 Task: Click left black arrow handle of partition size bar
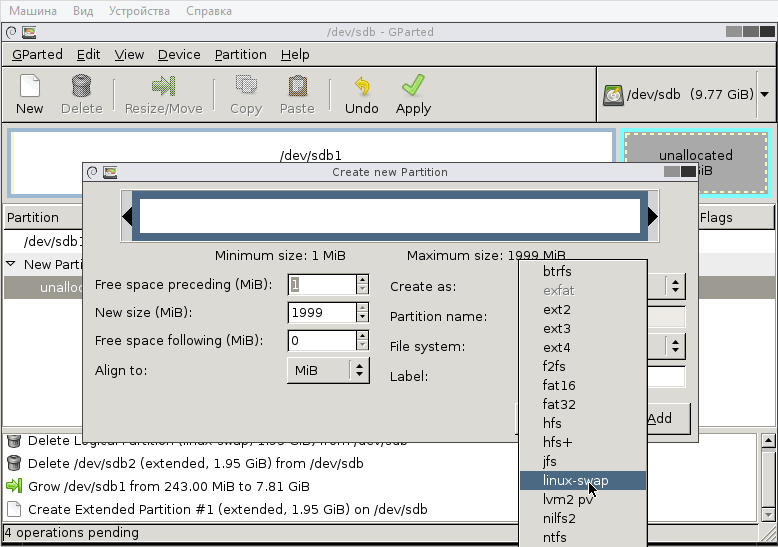pyautogui.click(x=127, y=216)
